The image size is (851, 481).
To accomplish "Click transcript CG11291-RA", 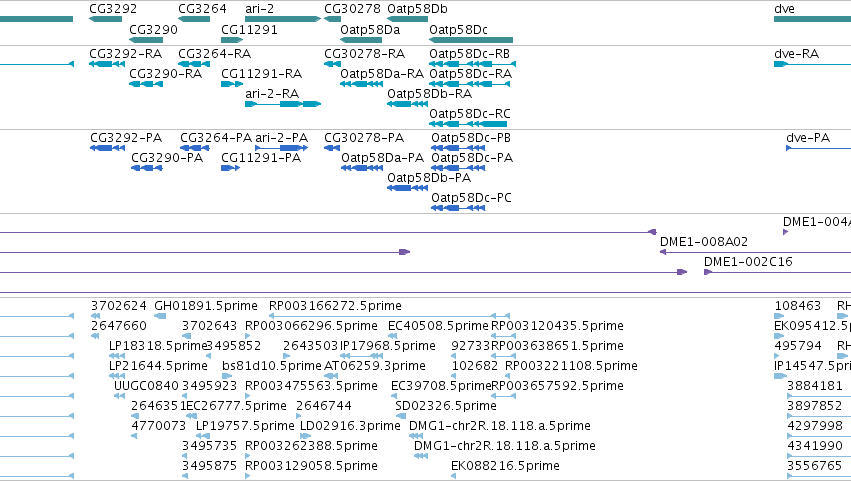I will point(232,84).
